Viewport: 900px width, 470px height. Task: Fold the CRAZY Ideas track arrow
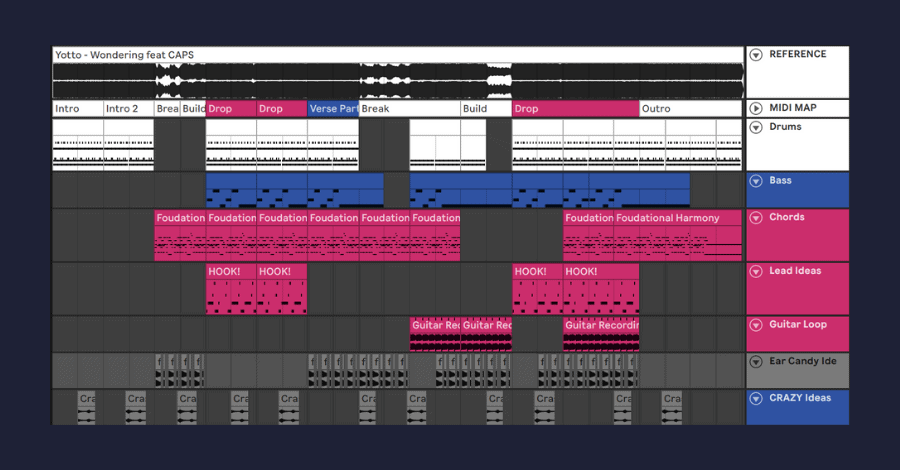[x=756, y=398]
